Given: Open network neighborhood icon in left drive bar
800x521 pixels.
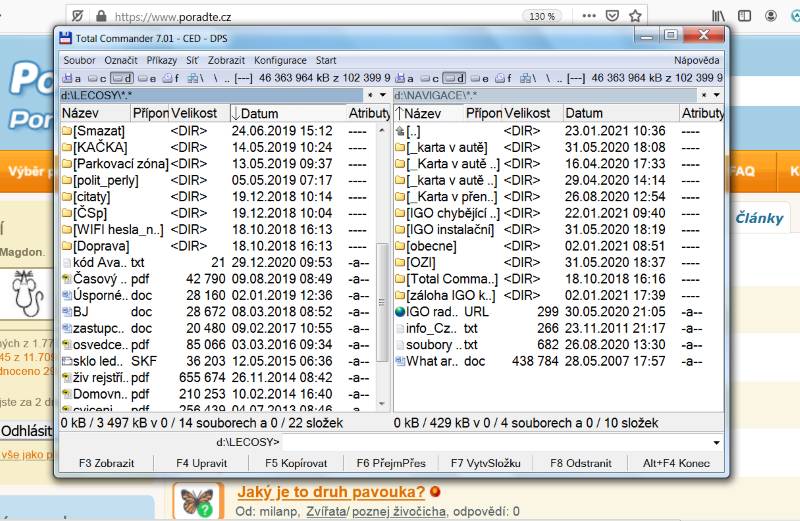Looking at the screenshot, I should tap(195, 78).
